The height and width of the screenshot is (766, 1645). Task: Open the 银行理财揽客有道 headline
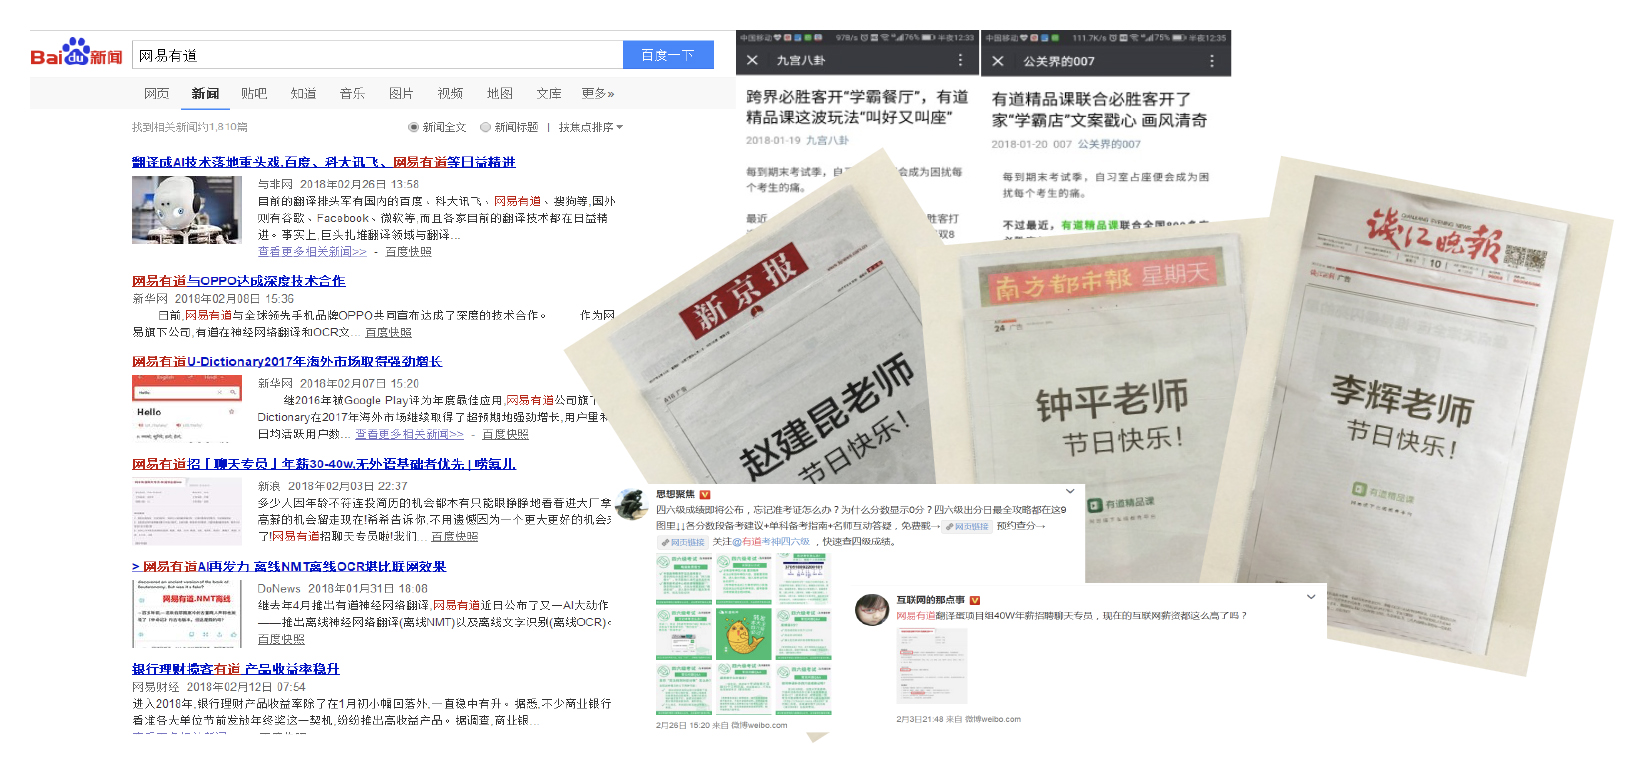point(236,669)
